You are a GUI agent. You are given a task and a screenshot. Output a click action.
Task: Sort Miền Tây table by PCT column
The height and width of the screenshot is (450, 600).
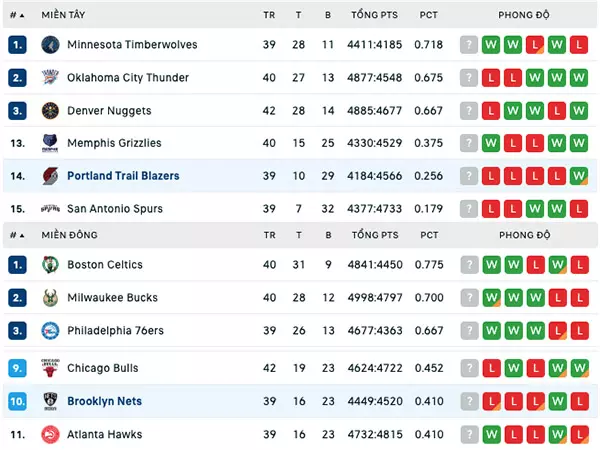(x=428, y=15)
